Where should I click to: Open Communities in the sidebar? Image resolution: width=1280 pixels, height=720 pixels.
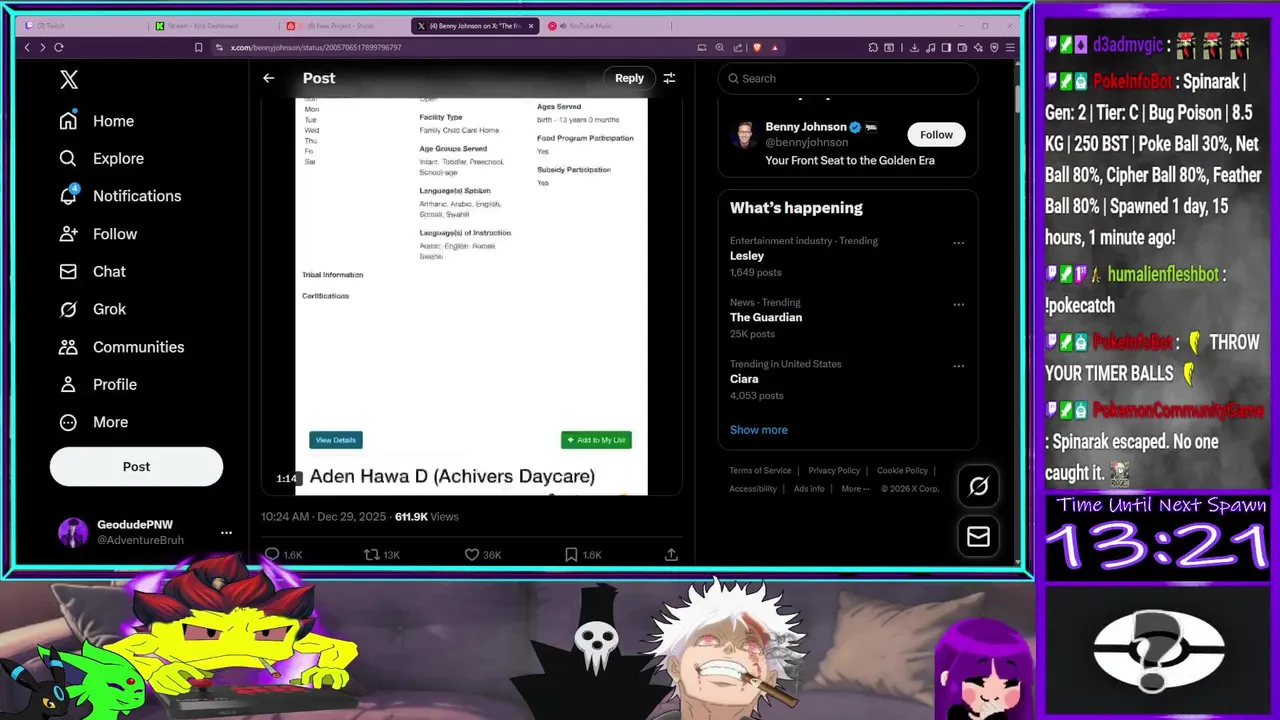coord(120,347)
